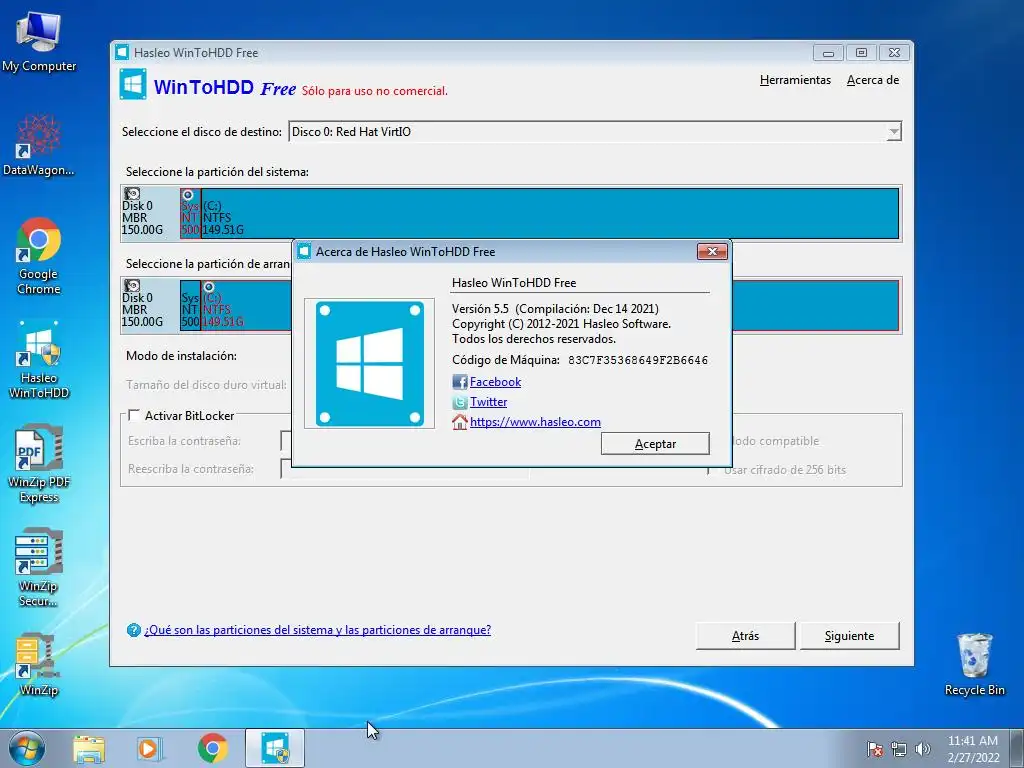Launch Hasleo WinToHDD desktop shortcut

tap(39, 359)
